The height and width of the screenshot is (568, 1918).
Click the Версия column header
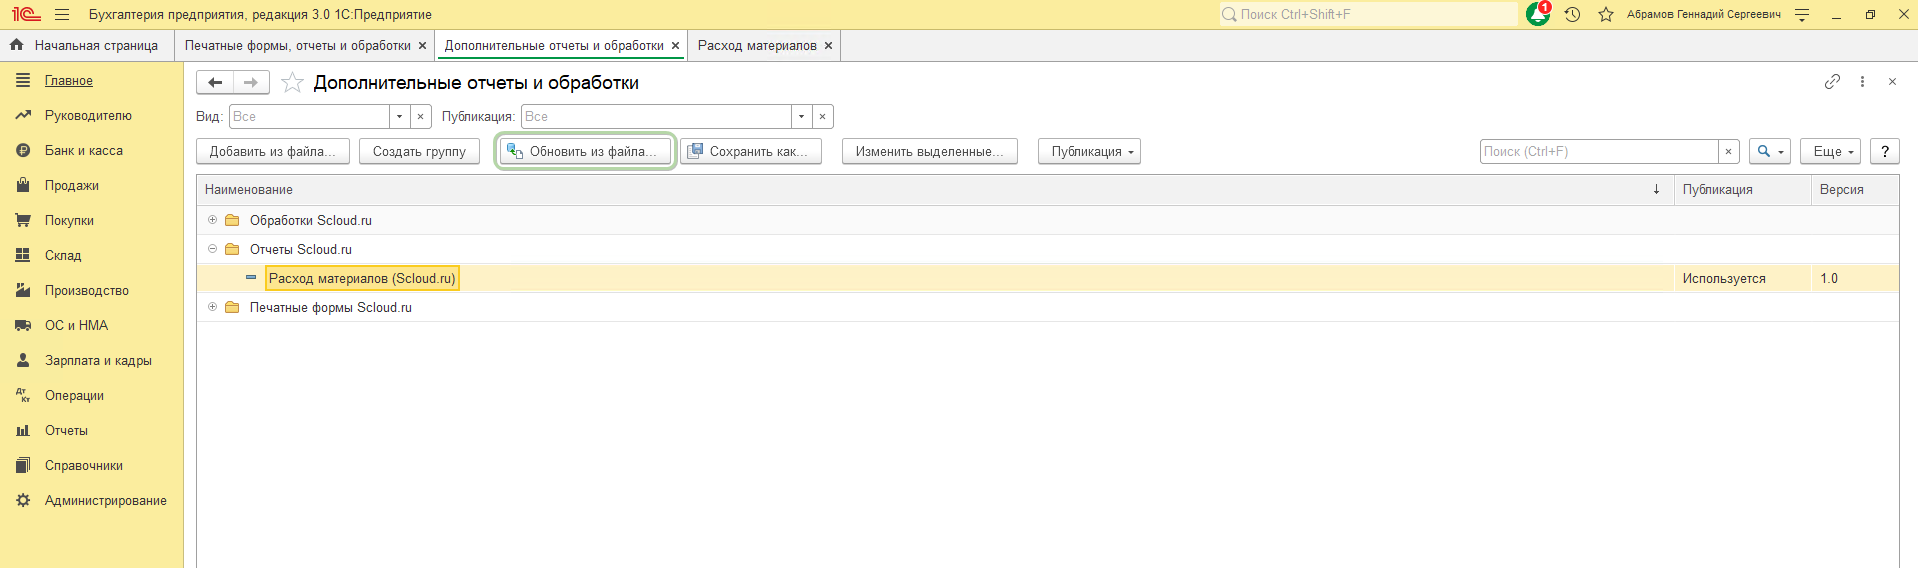pos(1855,189)
